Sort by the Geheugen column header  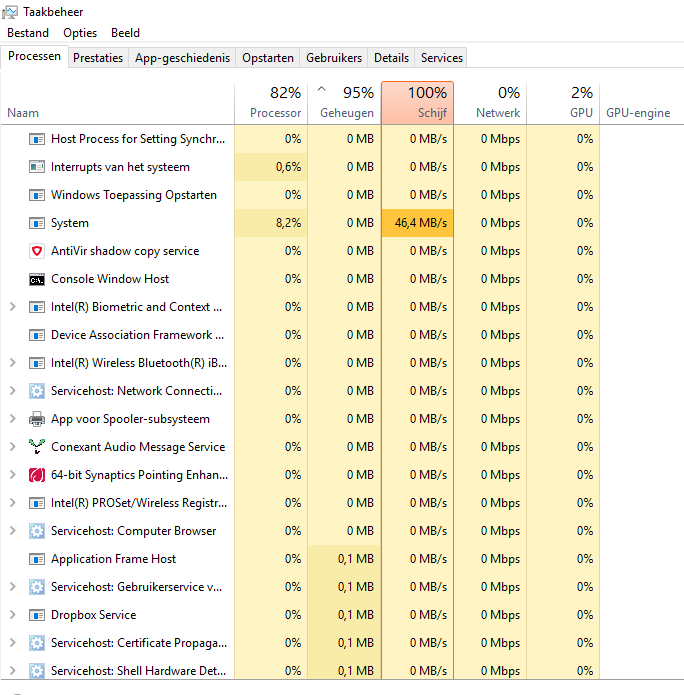click(344, 103)
